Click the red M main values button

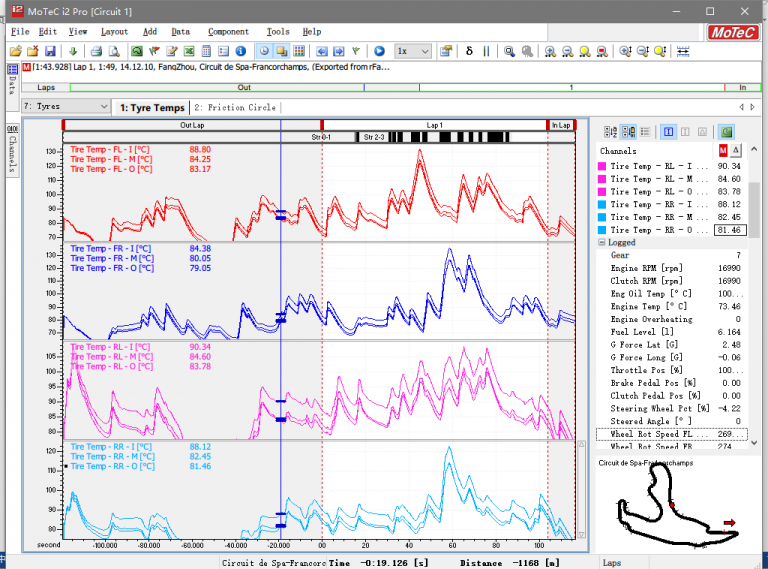(x=723, y=150)
